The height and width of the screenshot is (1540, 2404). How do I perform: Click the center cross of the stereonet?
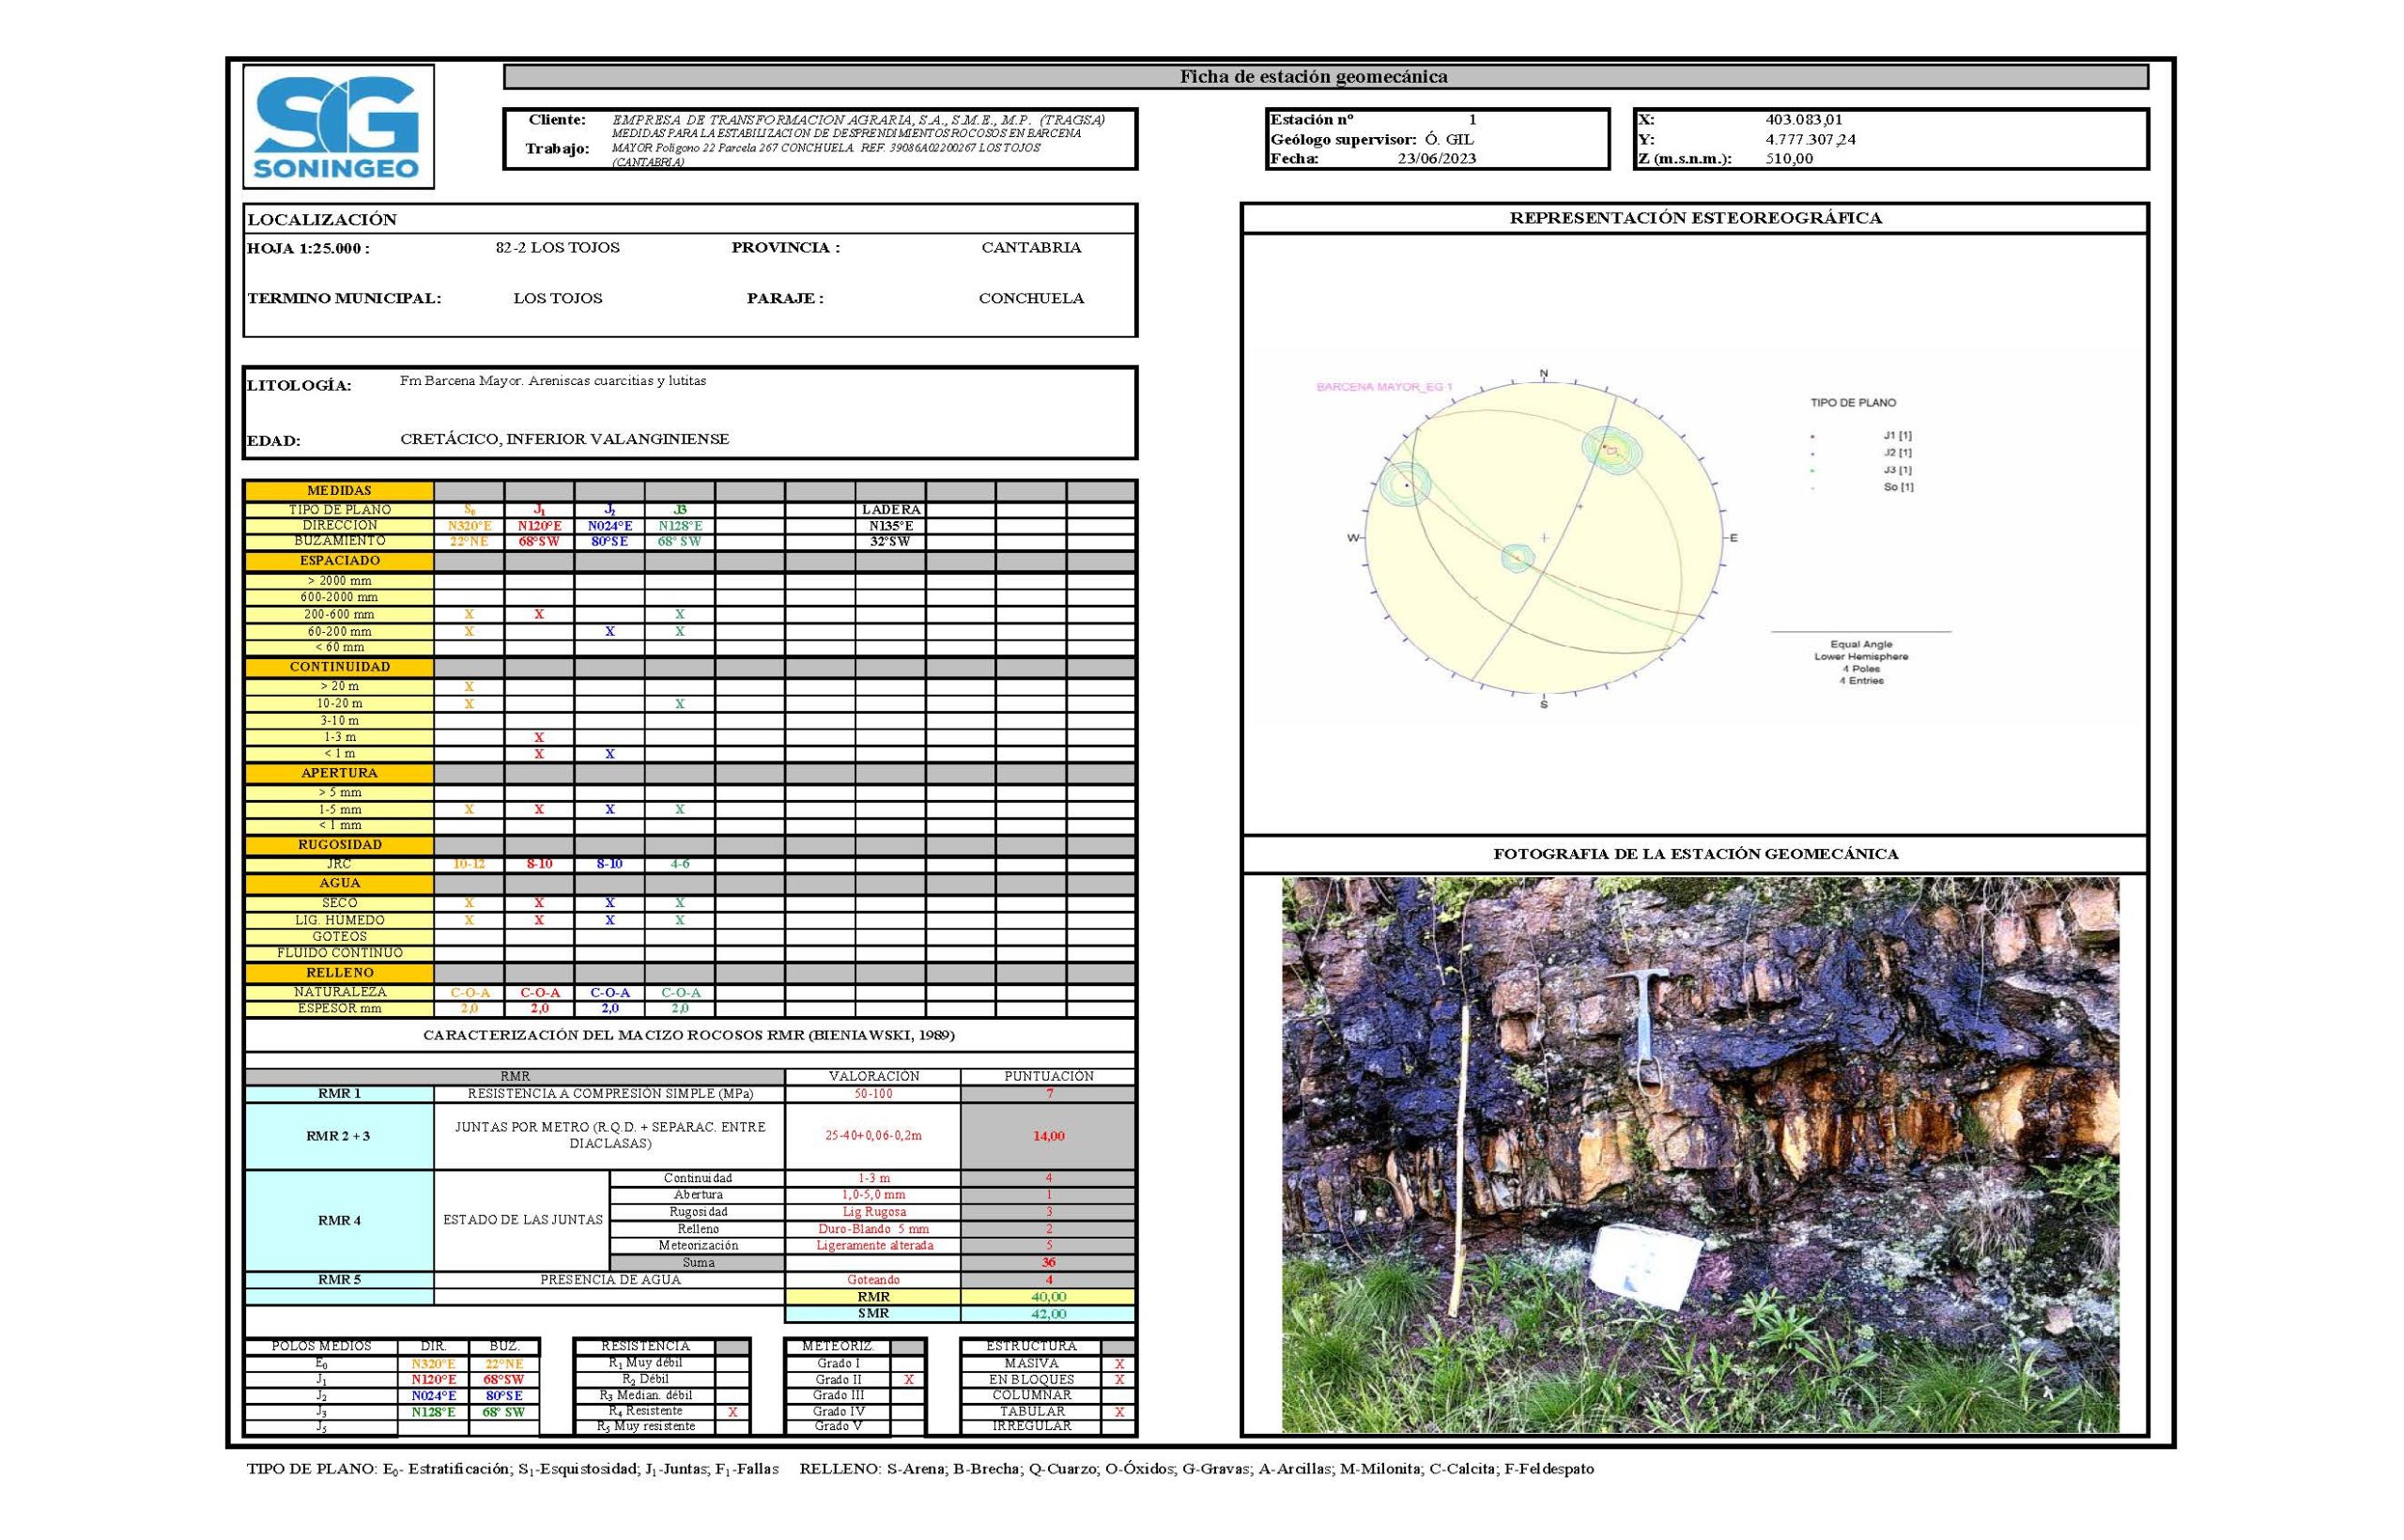point(1543,538)
